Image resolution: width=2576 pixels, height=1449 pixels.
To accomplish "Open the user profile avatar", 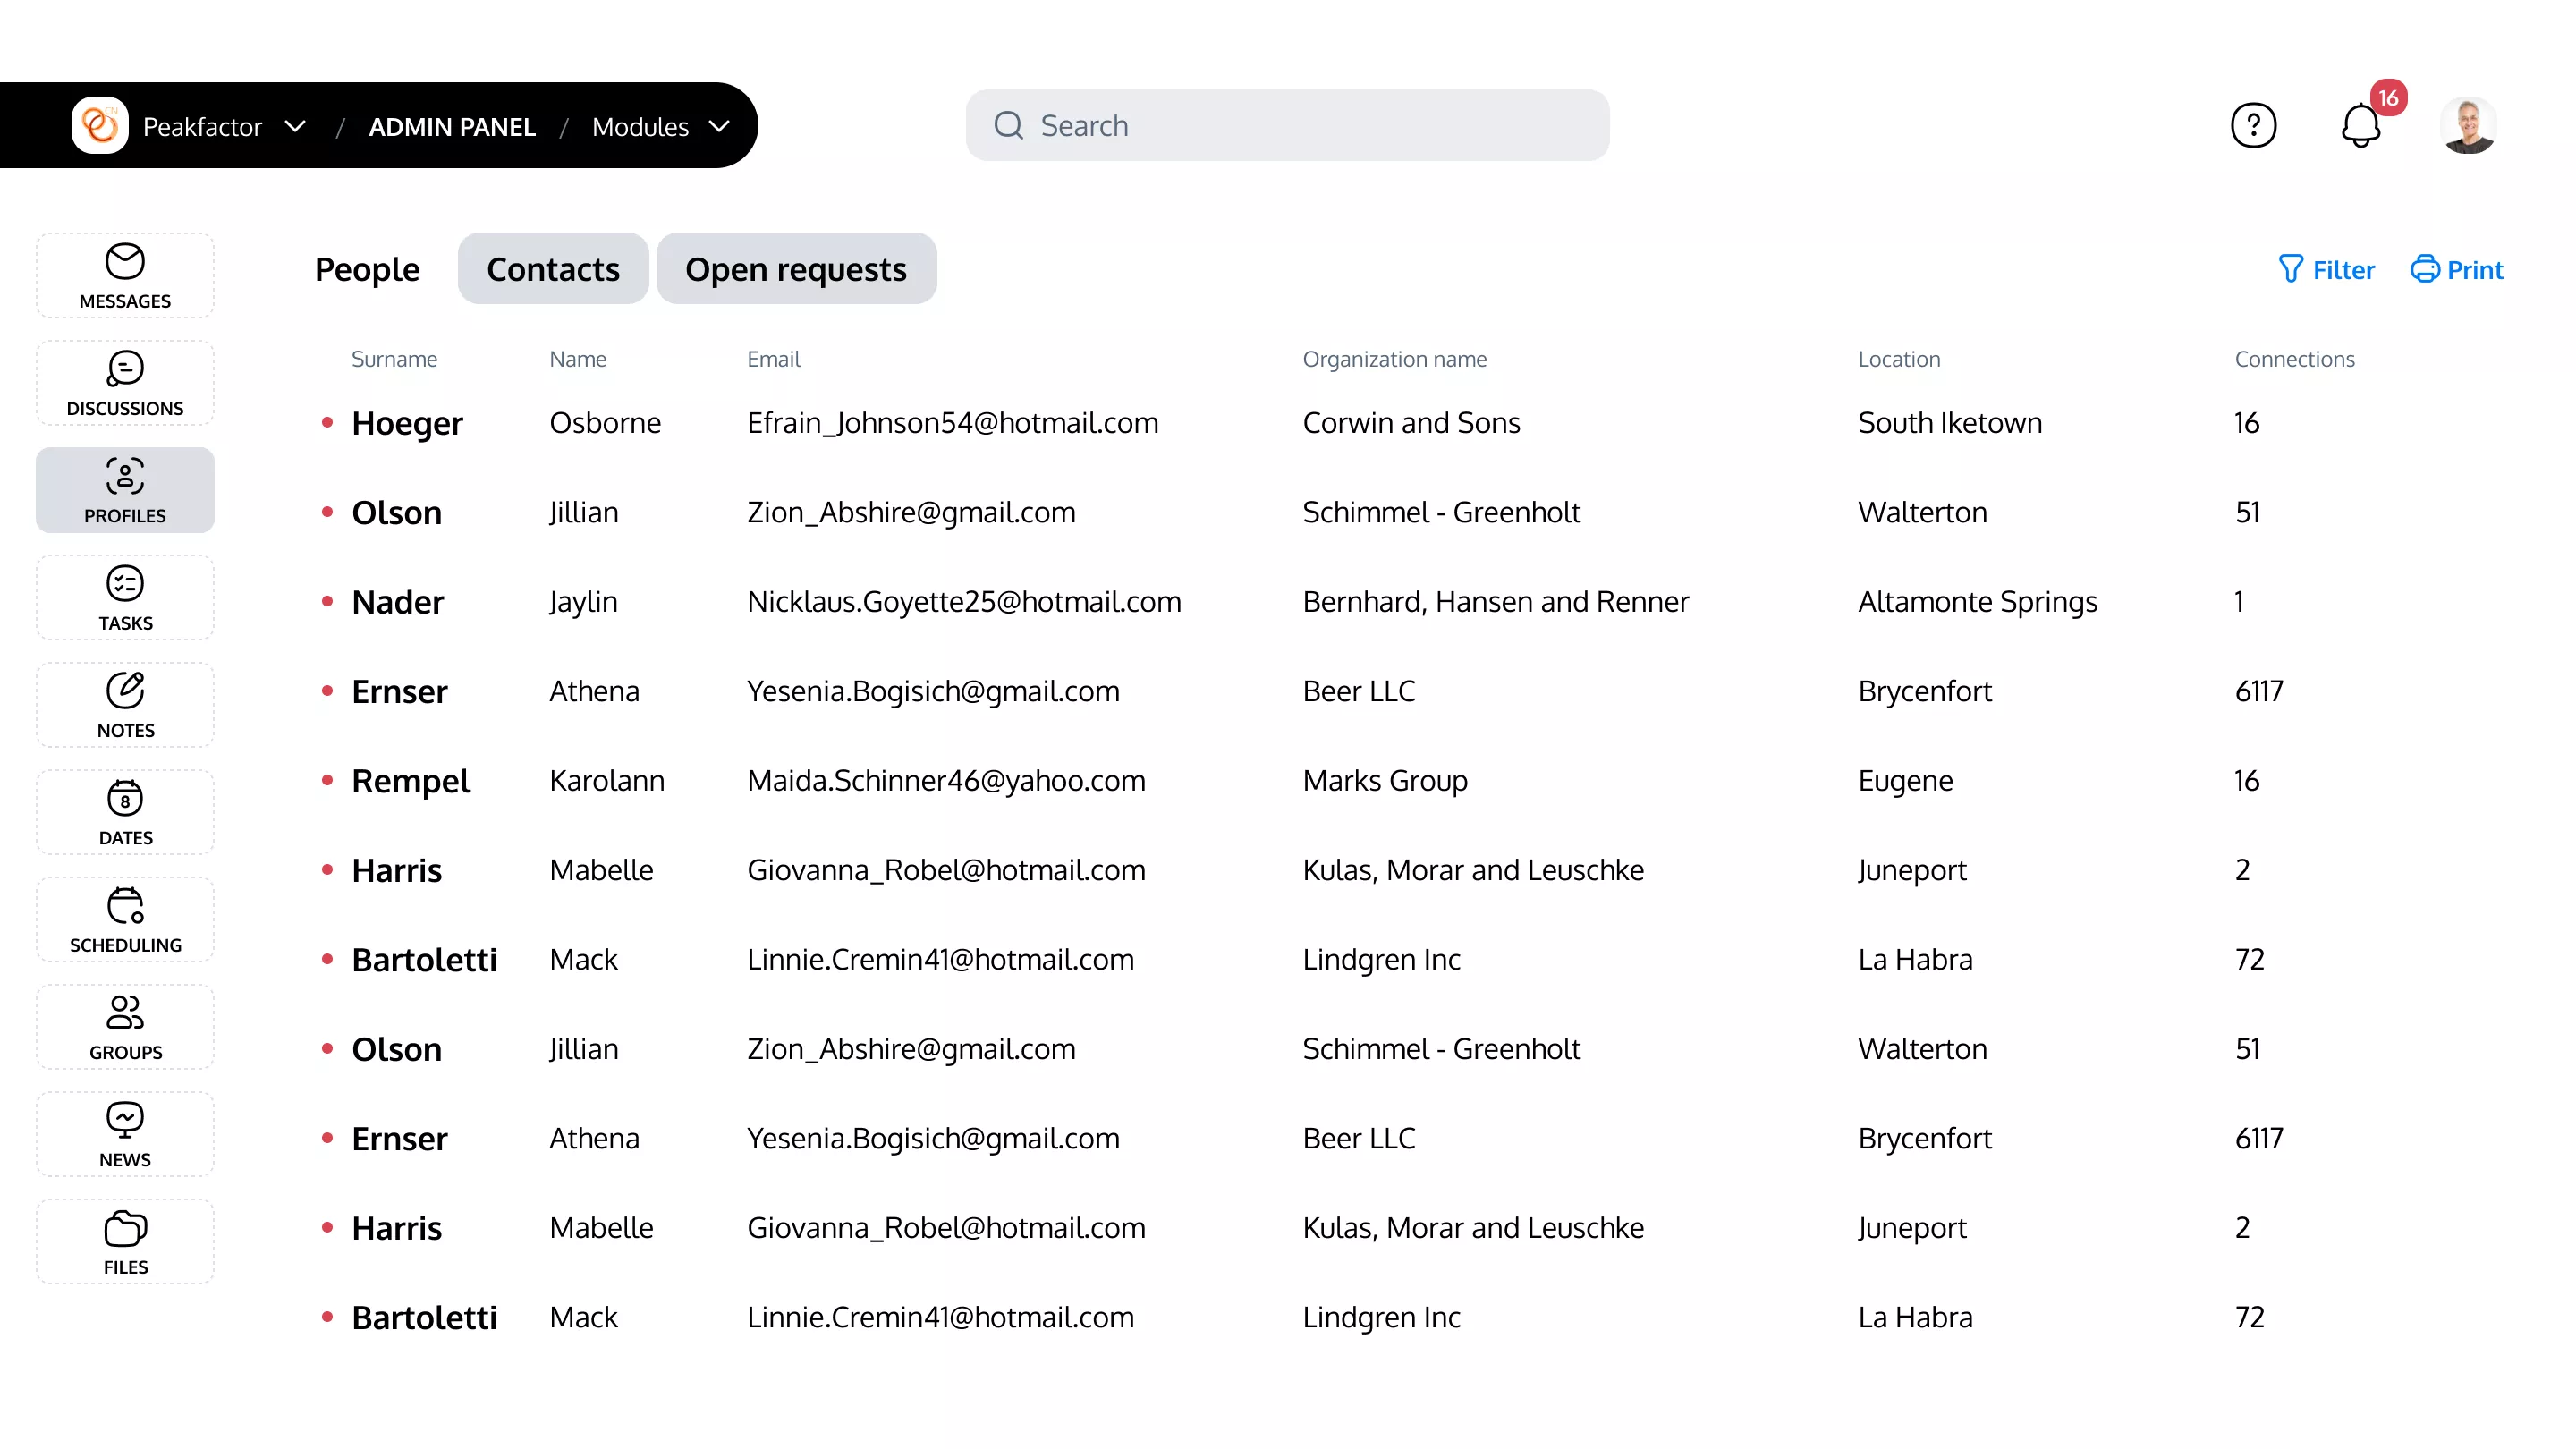I will (2468, 126).
